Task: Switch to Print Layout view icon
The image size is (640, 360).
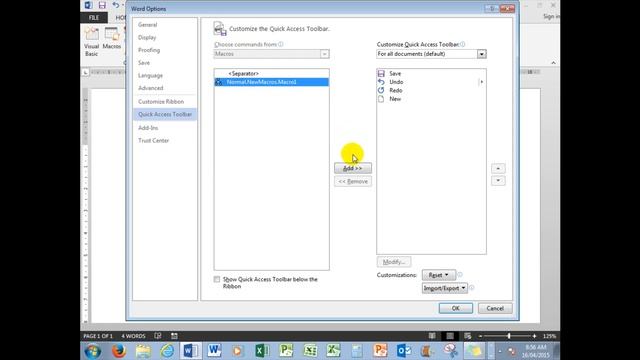Action: [x=450, y=336]
